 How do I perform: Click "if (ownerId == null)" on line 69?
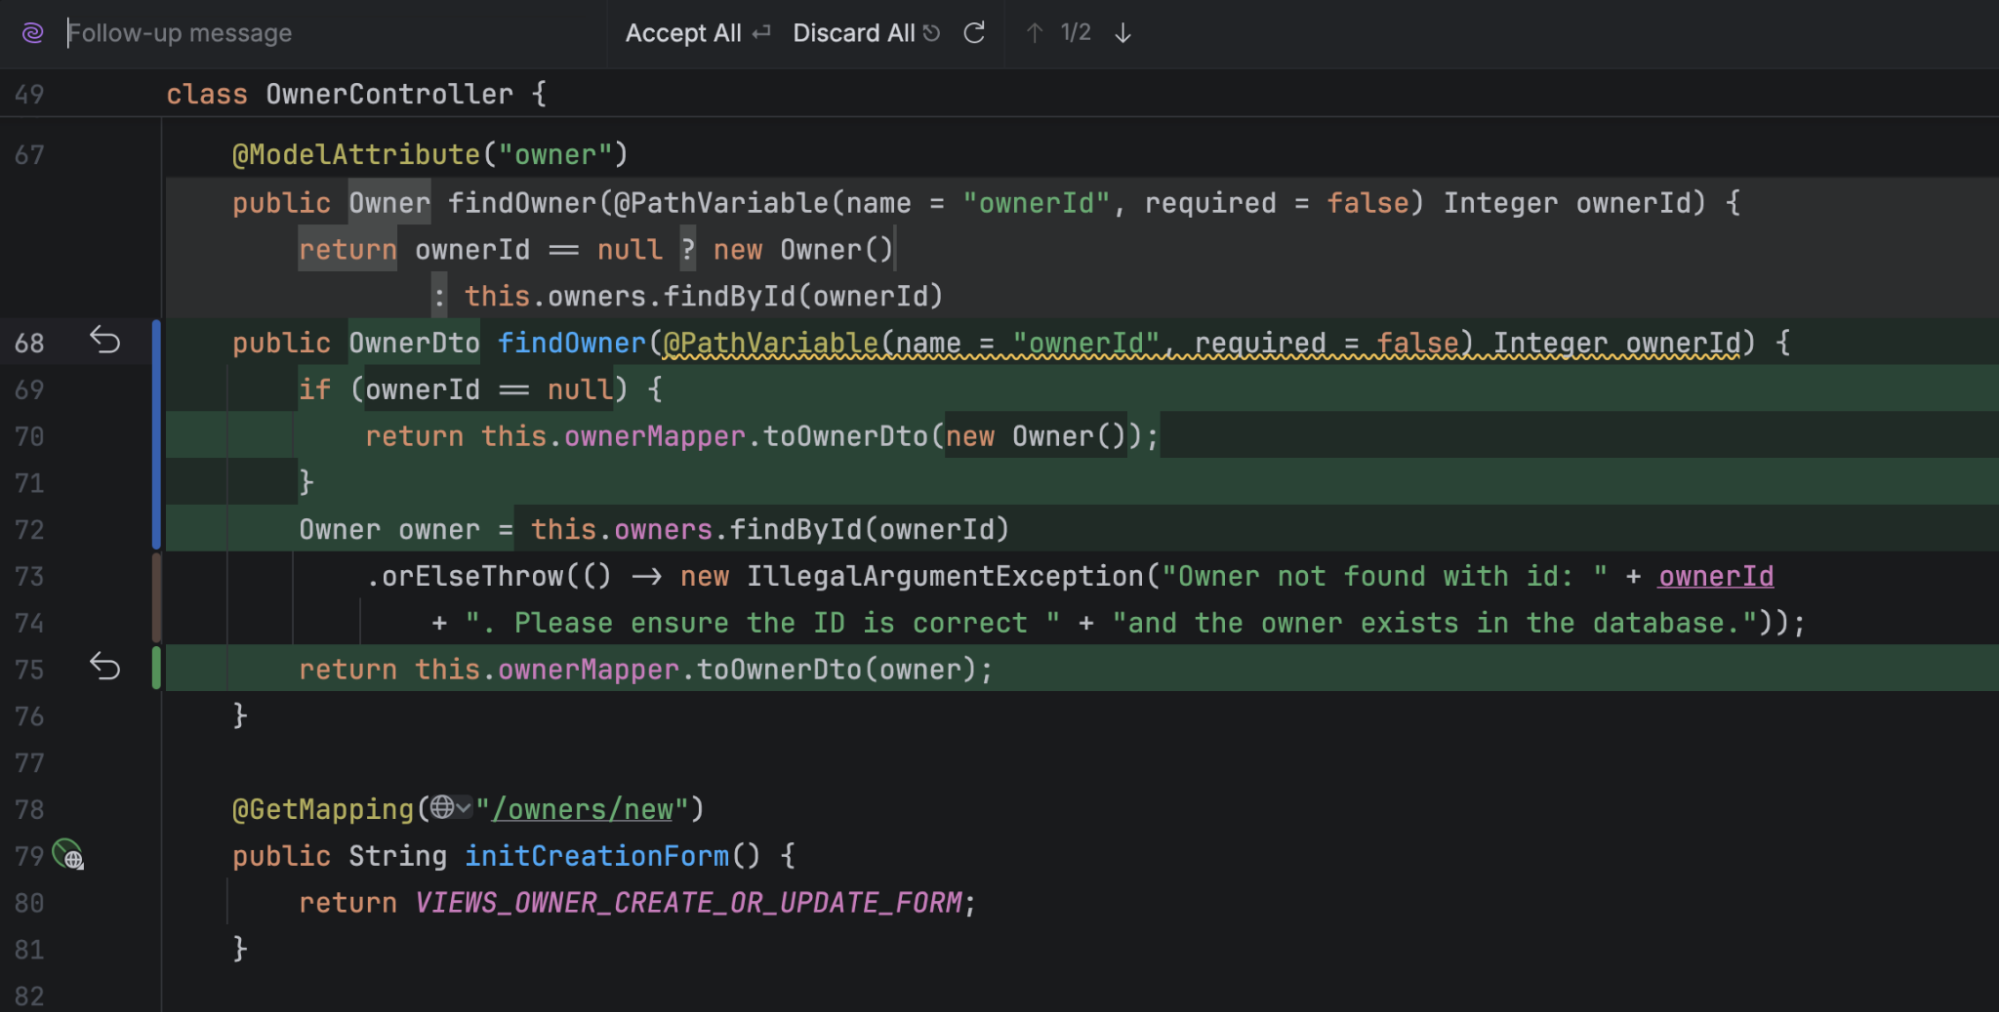point(463,390)
